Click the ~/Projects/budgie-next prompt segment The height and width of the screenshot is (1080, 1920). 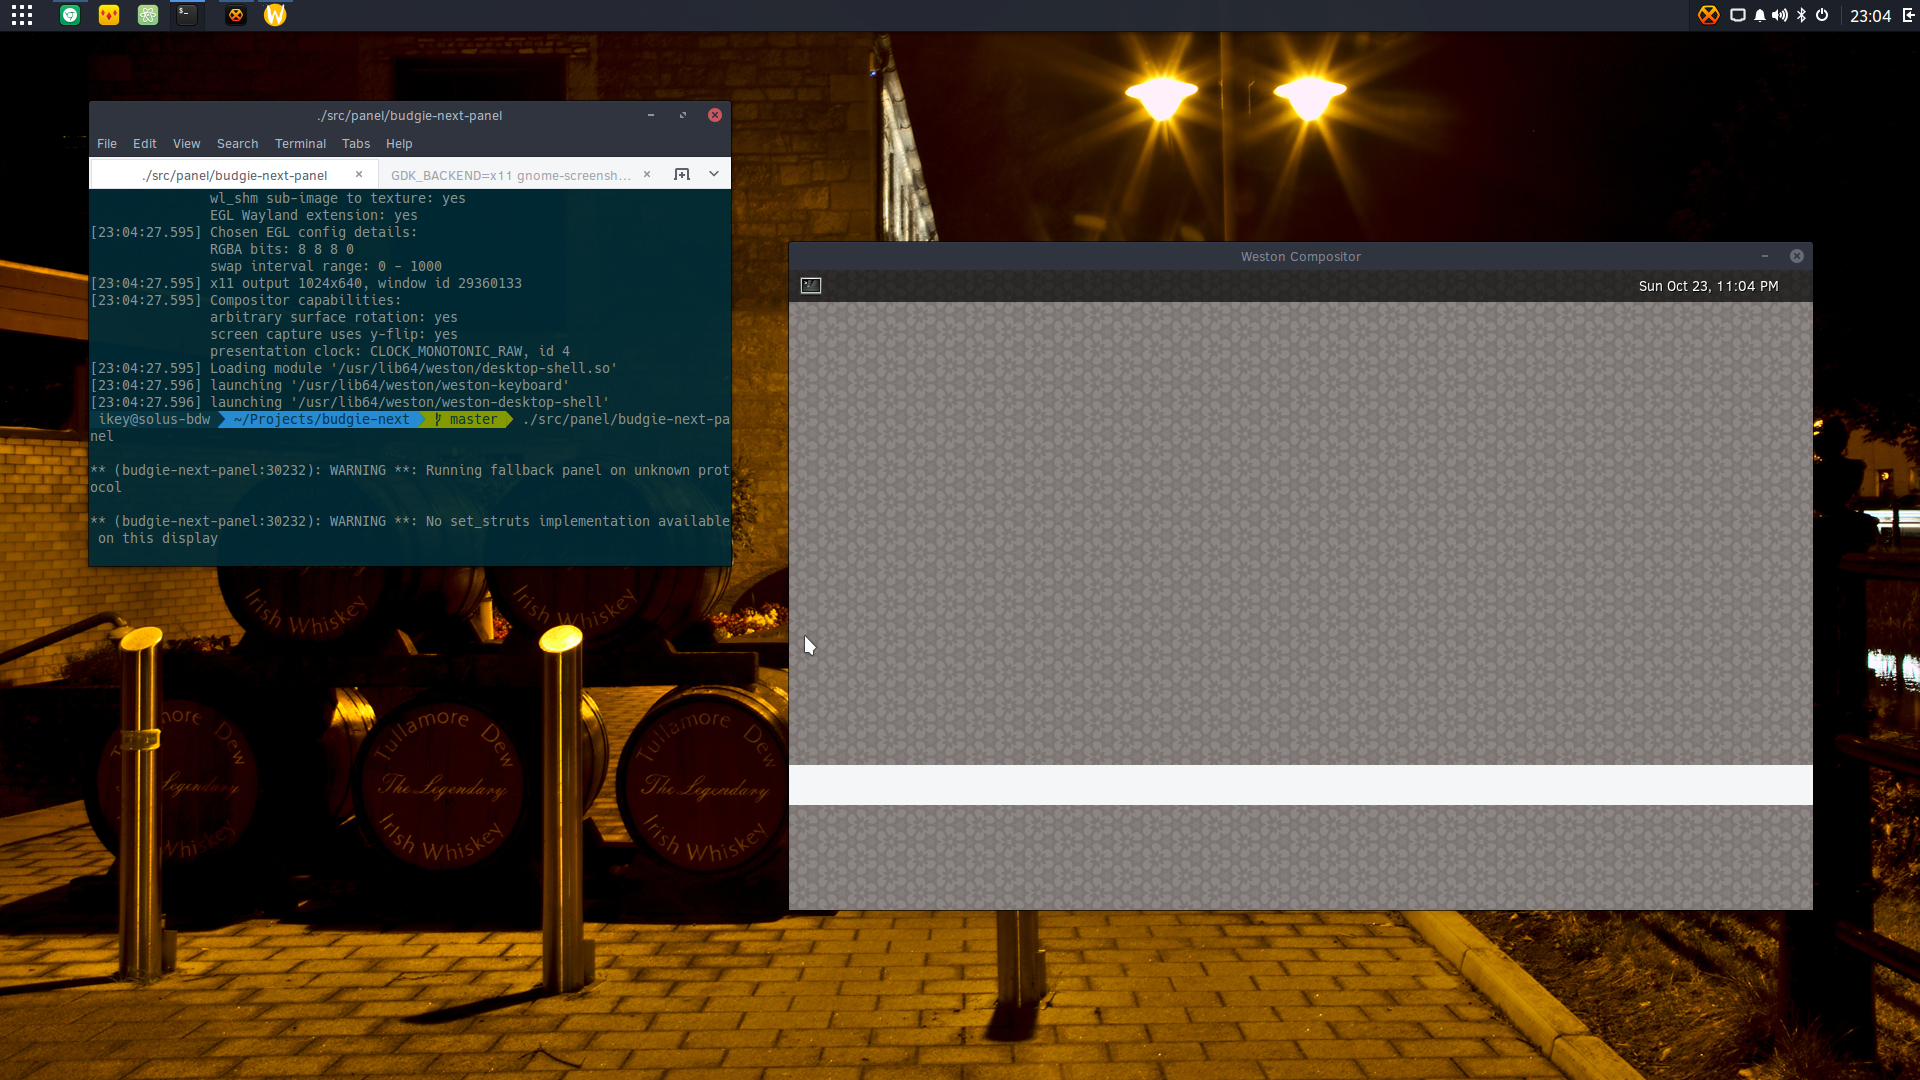tap(321, 420)
